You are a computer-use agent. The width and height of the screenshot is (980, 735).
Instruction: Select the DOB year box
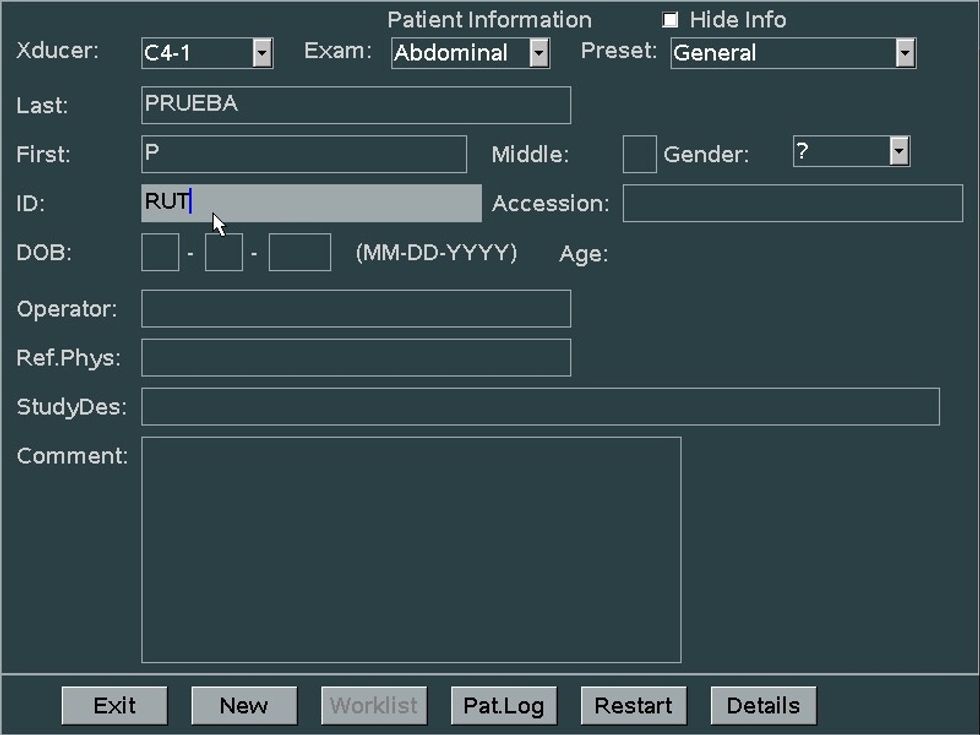pyautogui.click(x=299, y=253)
